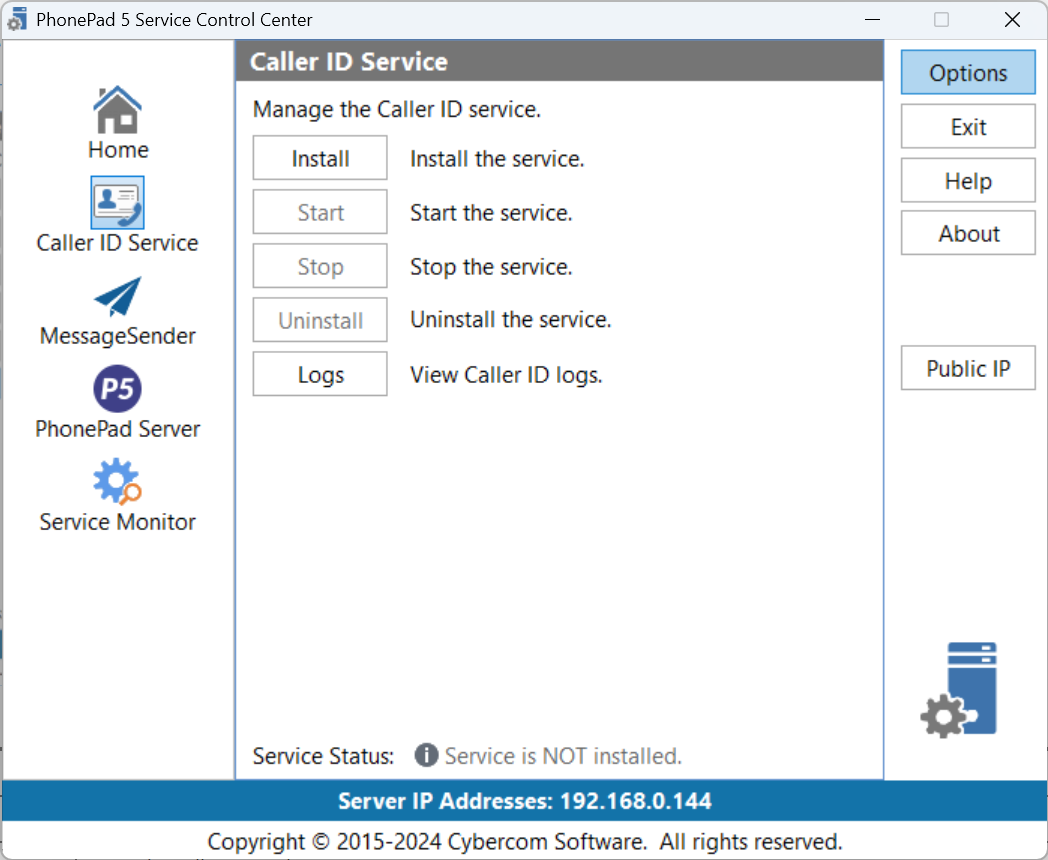Click the Exit button
Screen dimensions: 1048x860
coord(968,126)
